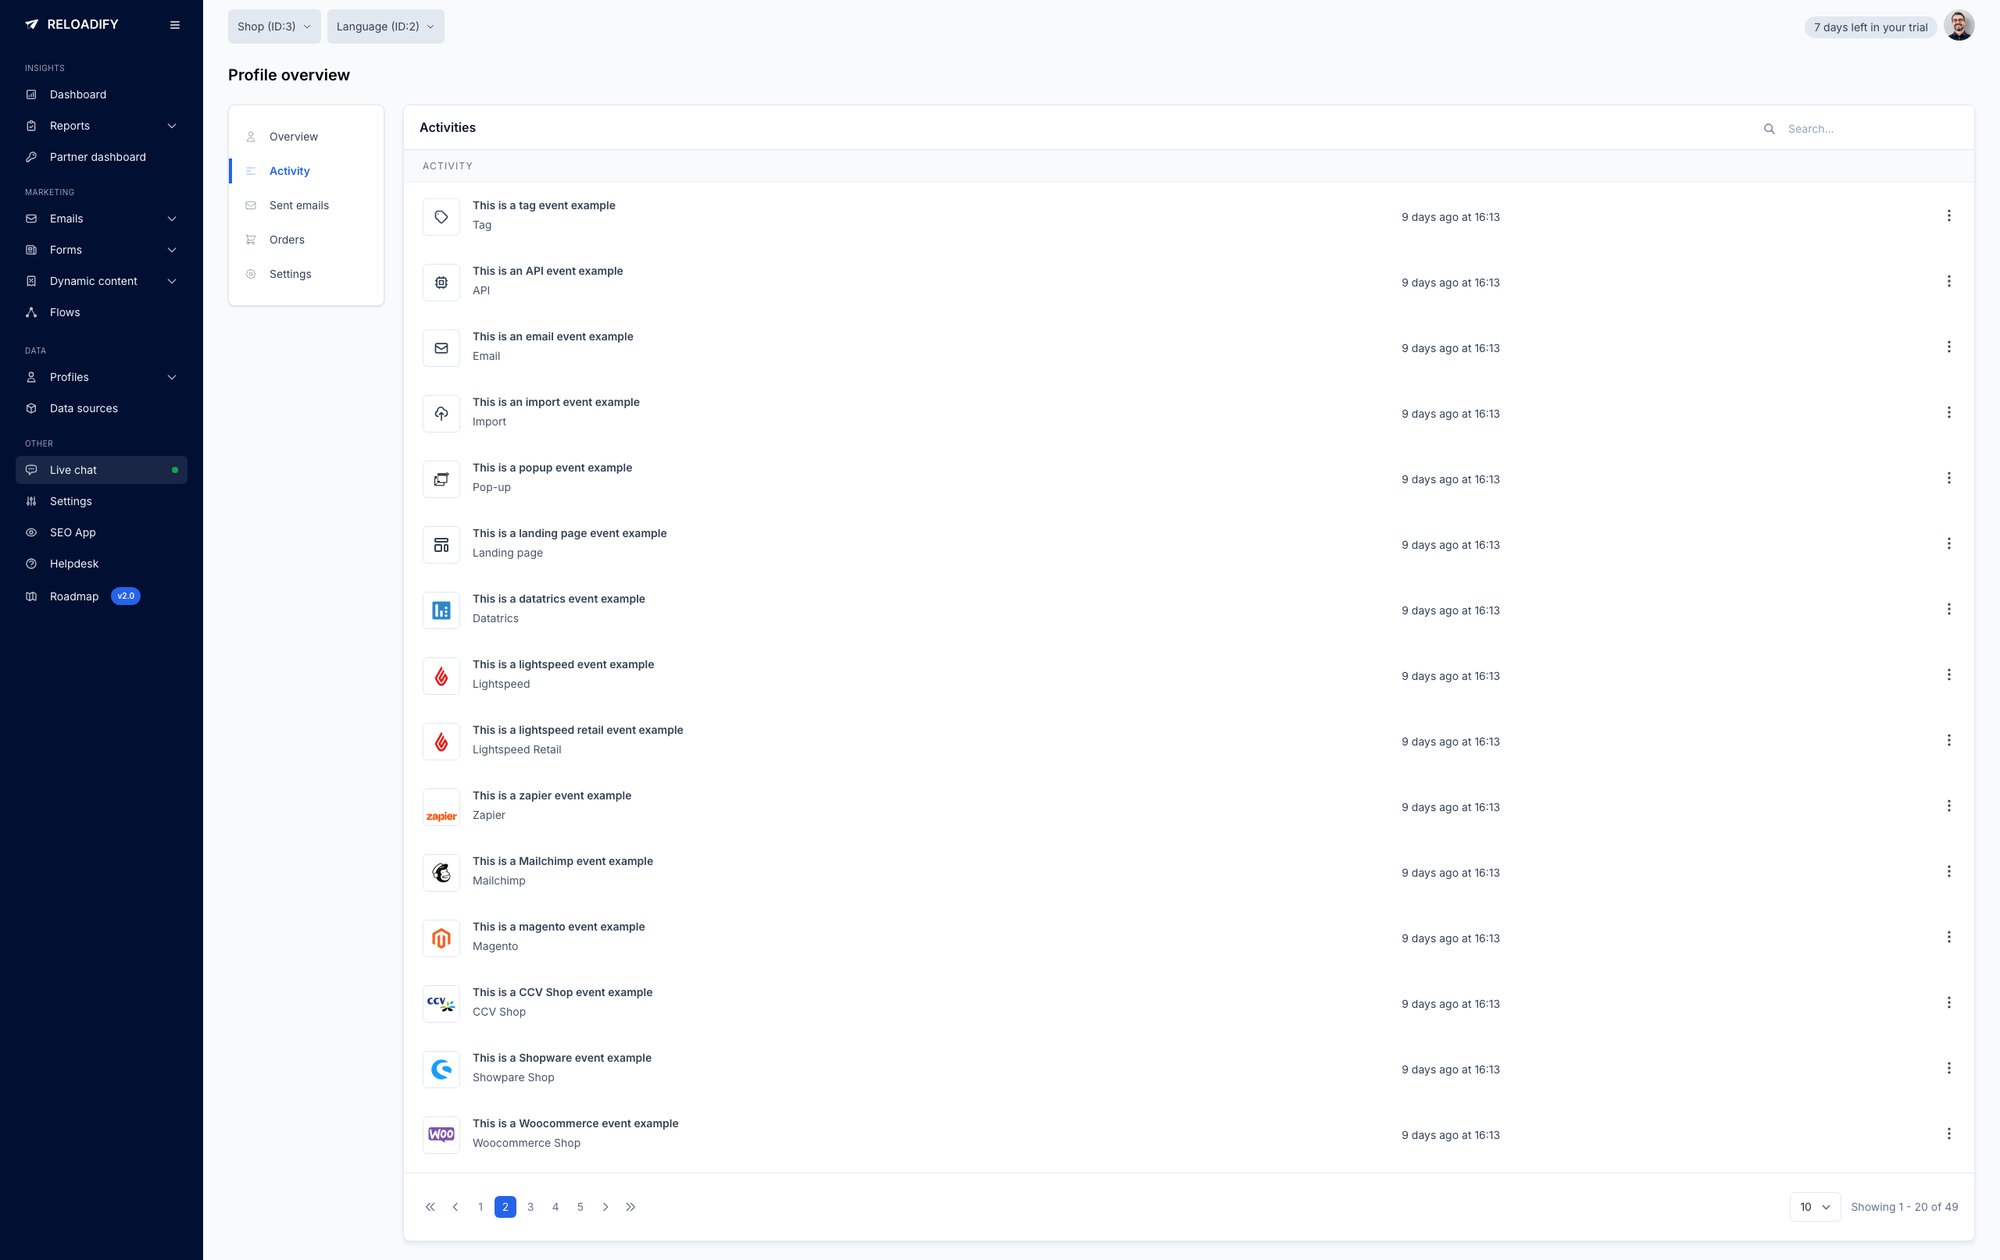This screenshot has width=2000, height=1260.
Task: Open the Flows section in the sidebar
Action: [x=64, y=311]
